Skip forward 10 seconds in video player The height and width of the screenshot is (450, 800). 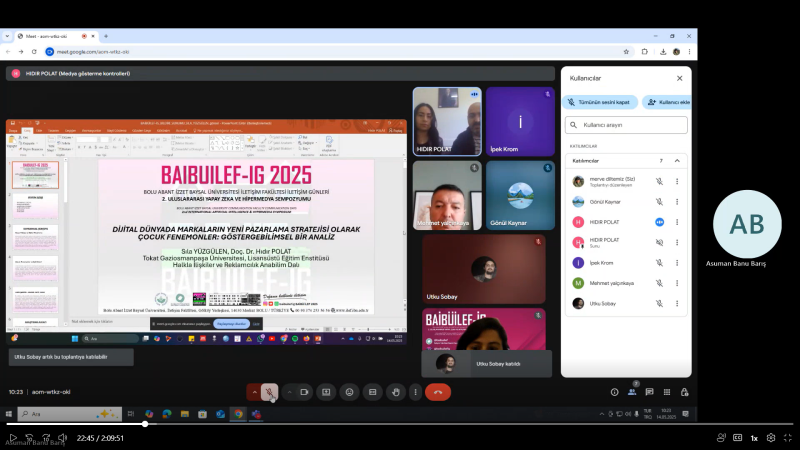tap(46, 438)
